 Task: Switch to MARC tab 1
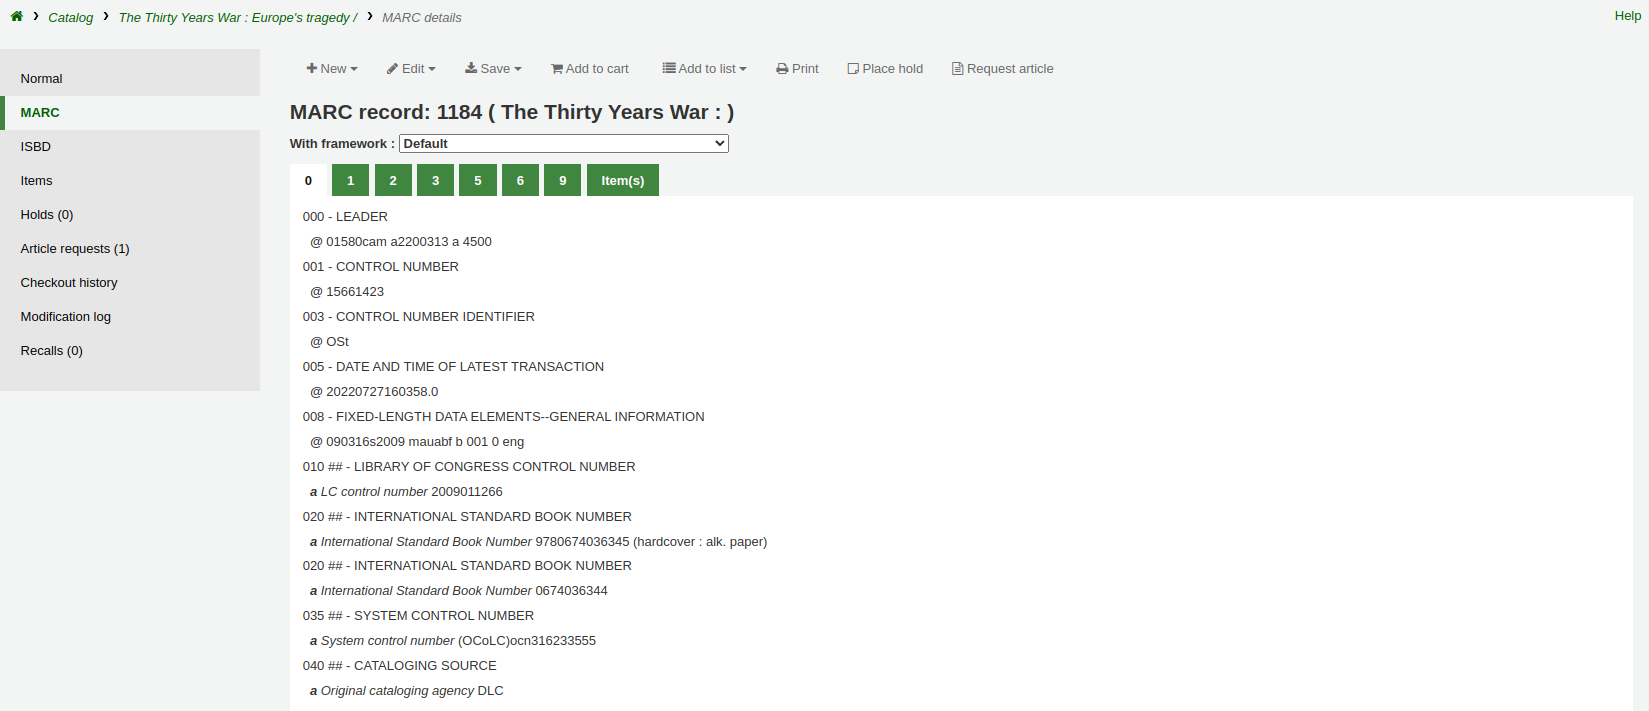point(350,181)
